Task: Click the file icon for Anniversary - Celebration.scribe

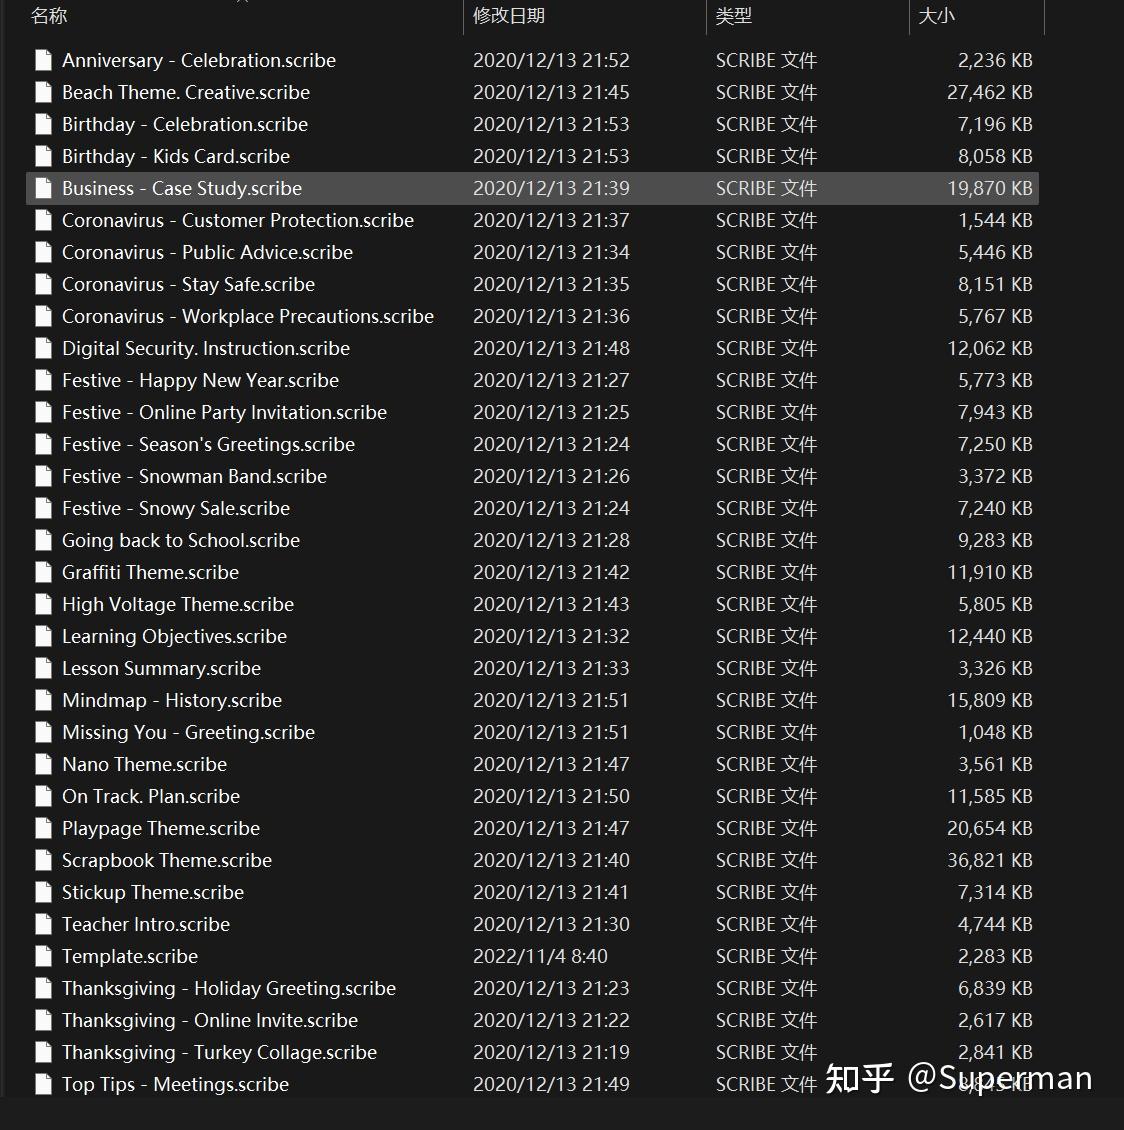Action: tap(43, 60)
